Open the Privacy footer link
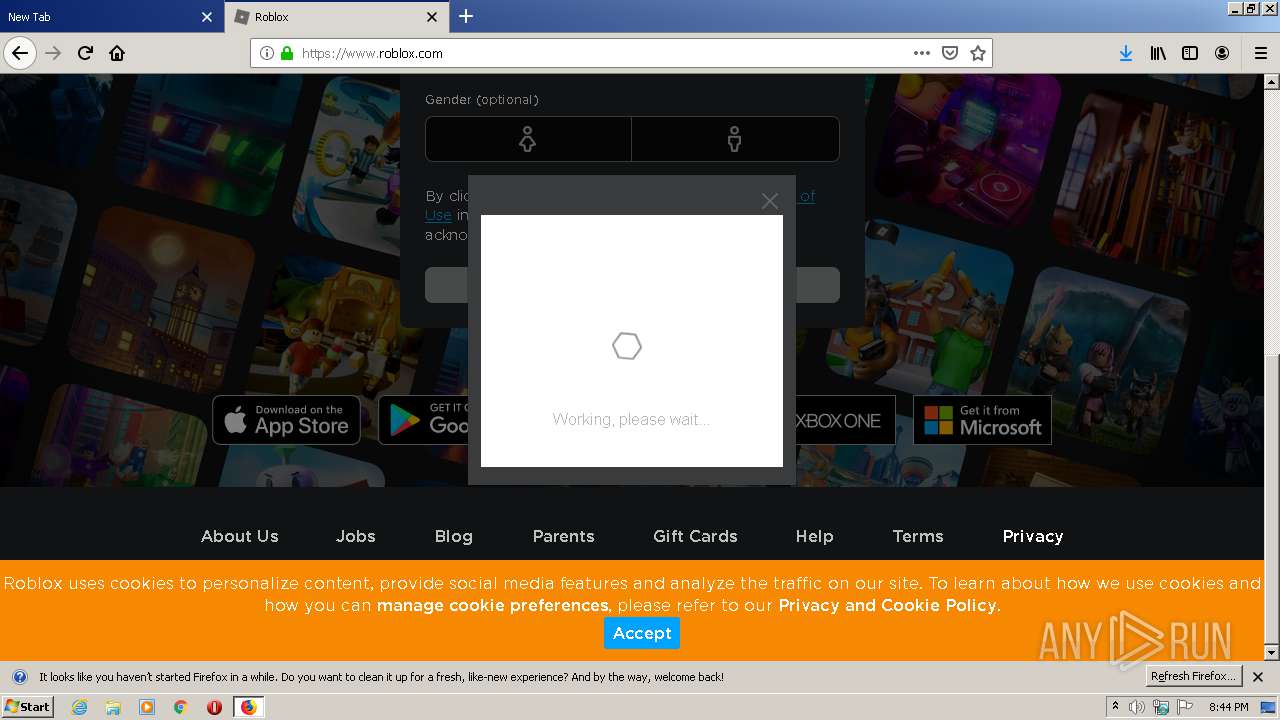The width and height of the screenshot is (1280, 720). [1033, 536]
